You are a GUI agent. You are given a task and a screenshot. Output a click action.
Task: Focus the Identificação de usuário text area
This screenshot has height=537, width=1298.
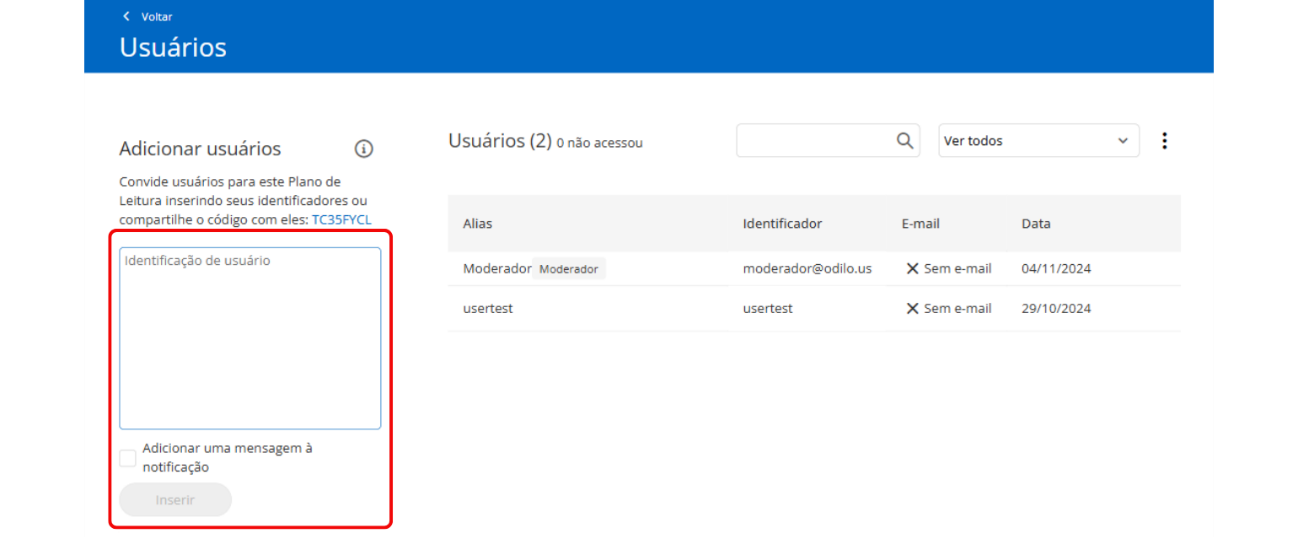[250, 338]
